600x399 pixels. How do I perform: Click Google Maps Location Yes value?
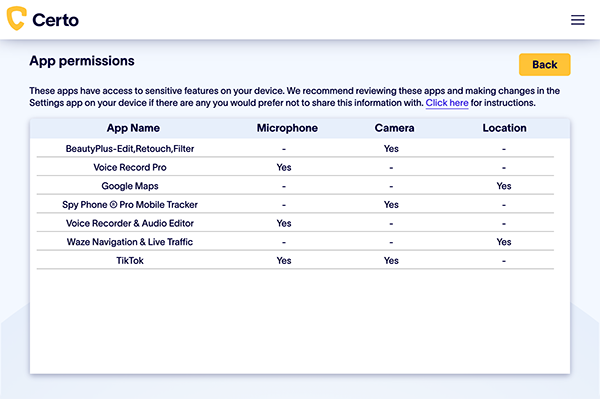pos(504,186)
